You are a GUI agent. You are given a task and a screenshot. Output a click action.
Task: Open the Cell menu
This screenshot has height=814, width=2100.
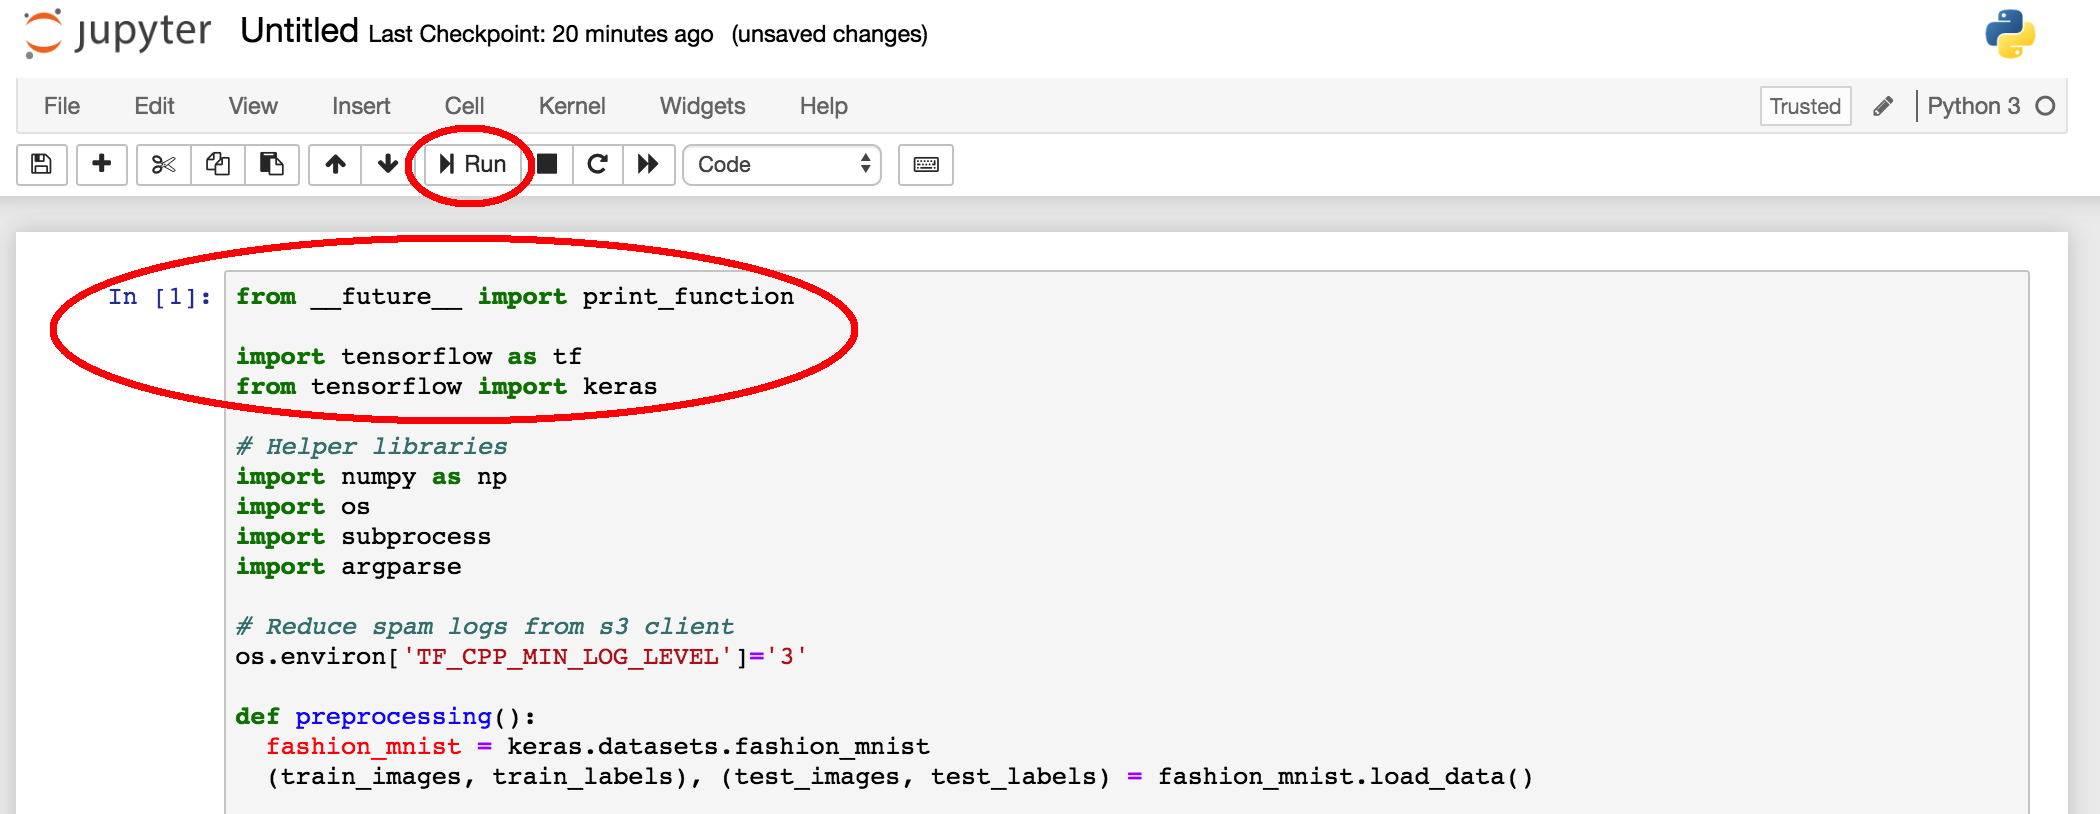click(x=464, y=106)
